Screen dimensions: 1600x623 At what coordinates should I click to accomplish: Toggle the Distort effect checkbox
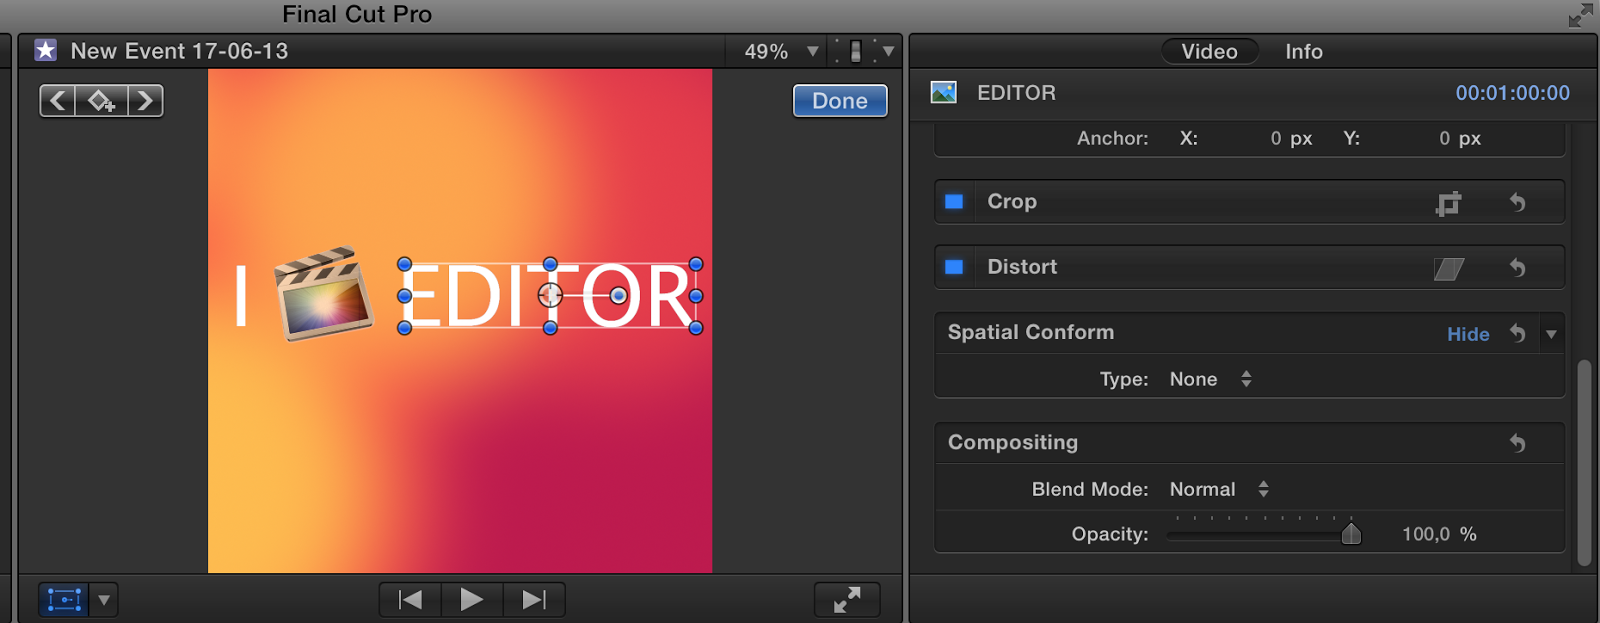(x=954, y=267)
